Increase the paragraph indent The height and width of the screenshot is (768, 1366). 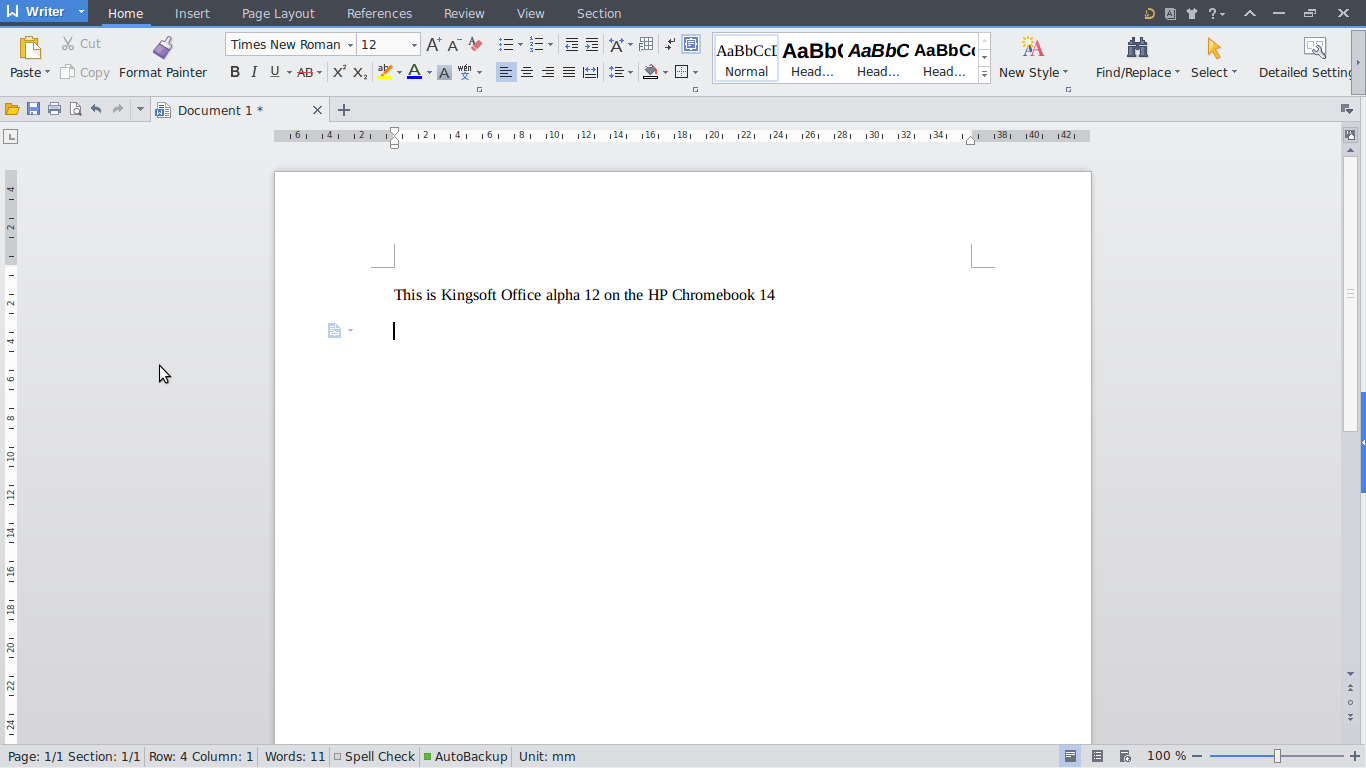pos(592,45)
